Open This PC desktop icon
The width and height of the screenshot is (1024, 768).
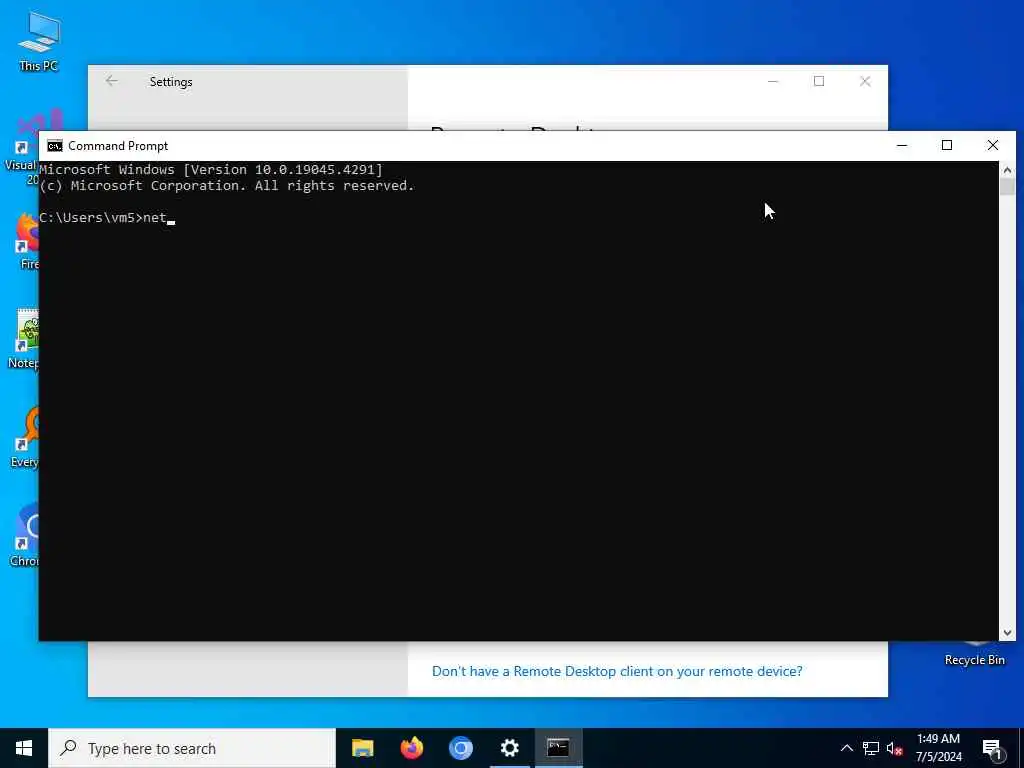[39, 40]
